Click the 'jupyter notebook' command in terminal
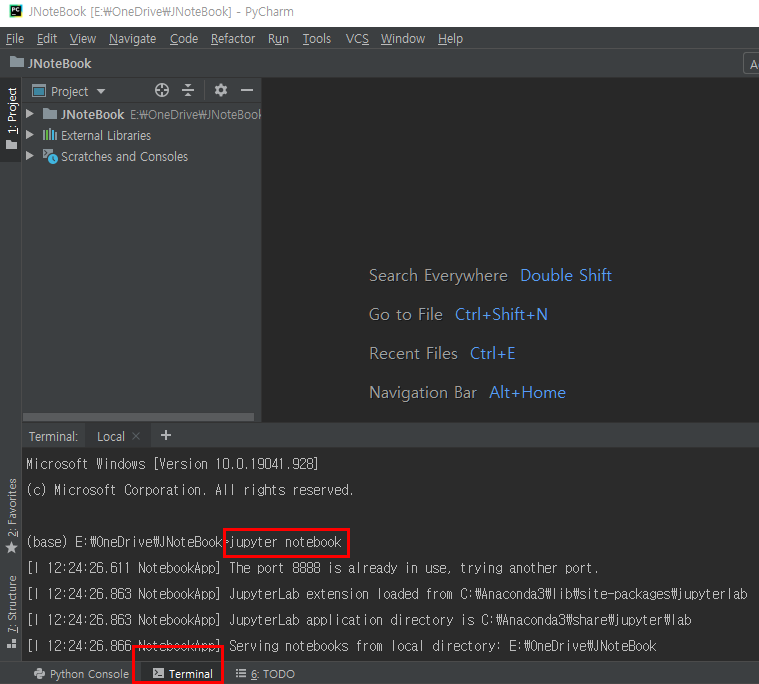 [286, 542]
